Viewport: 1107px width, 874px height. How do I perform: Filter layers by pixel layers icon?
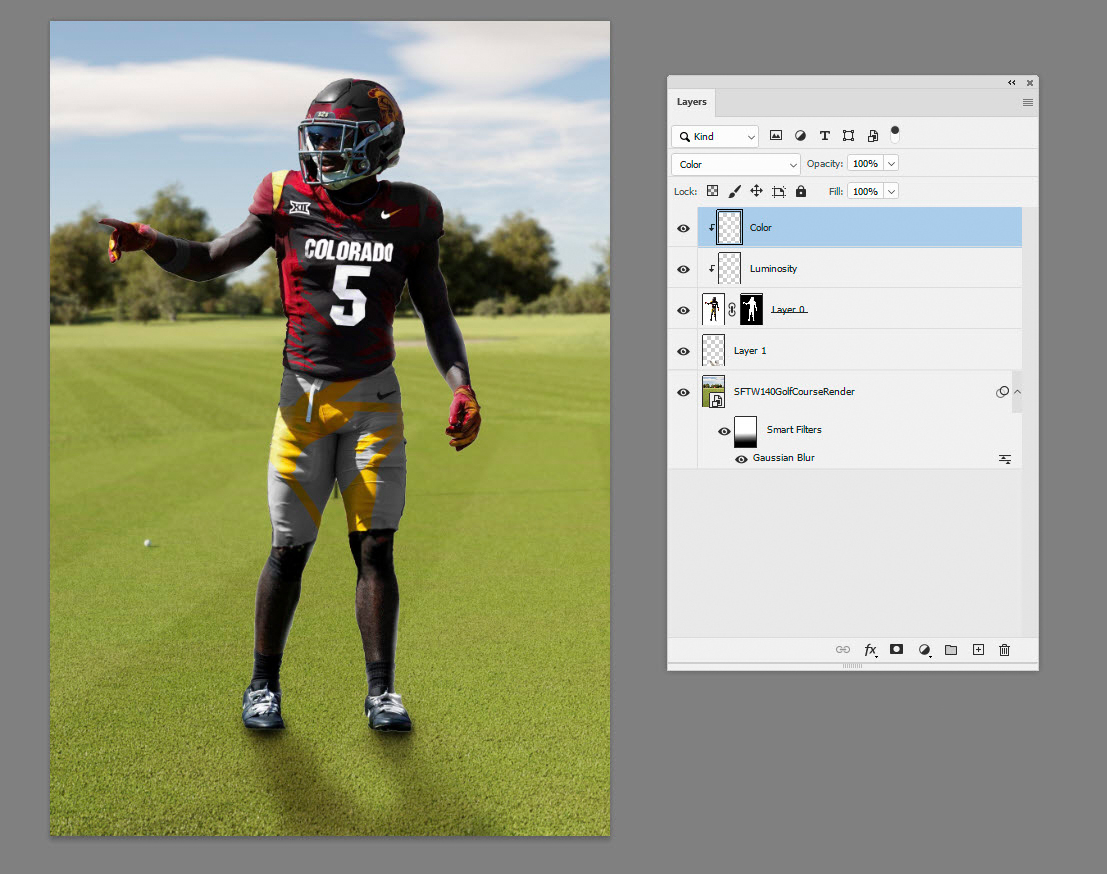[x=776, y=136]
